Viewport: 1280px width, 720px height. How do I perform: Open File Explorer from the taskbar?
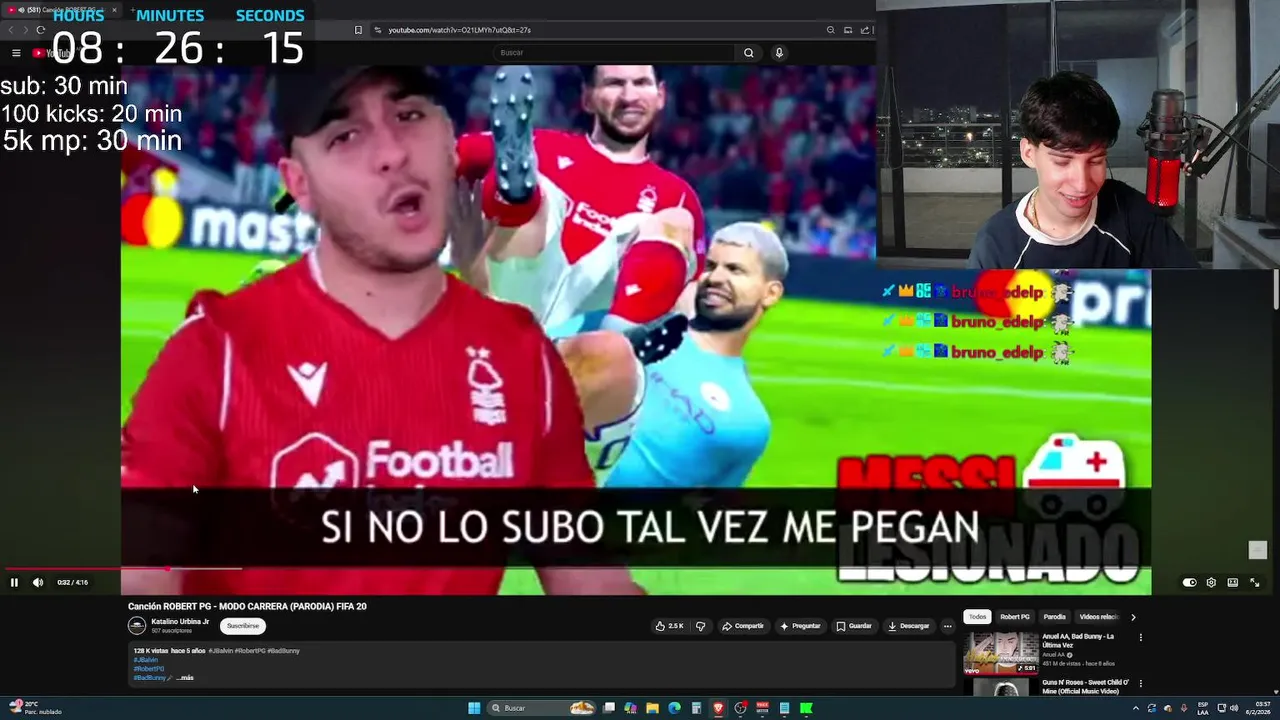[652, 708]
